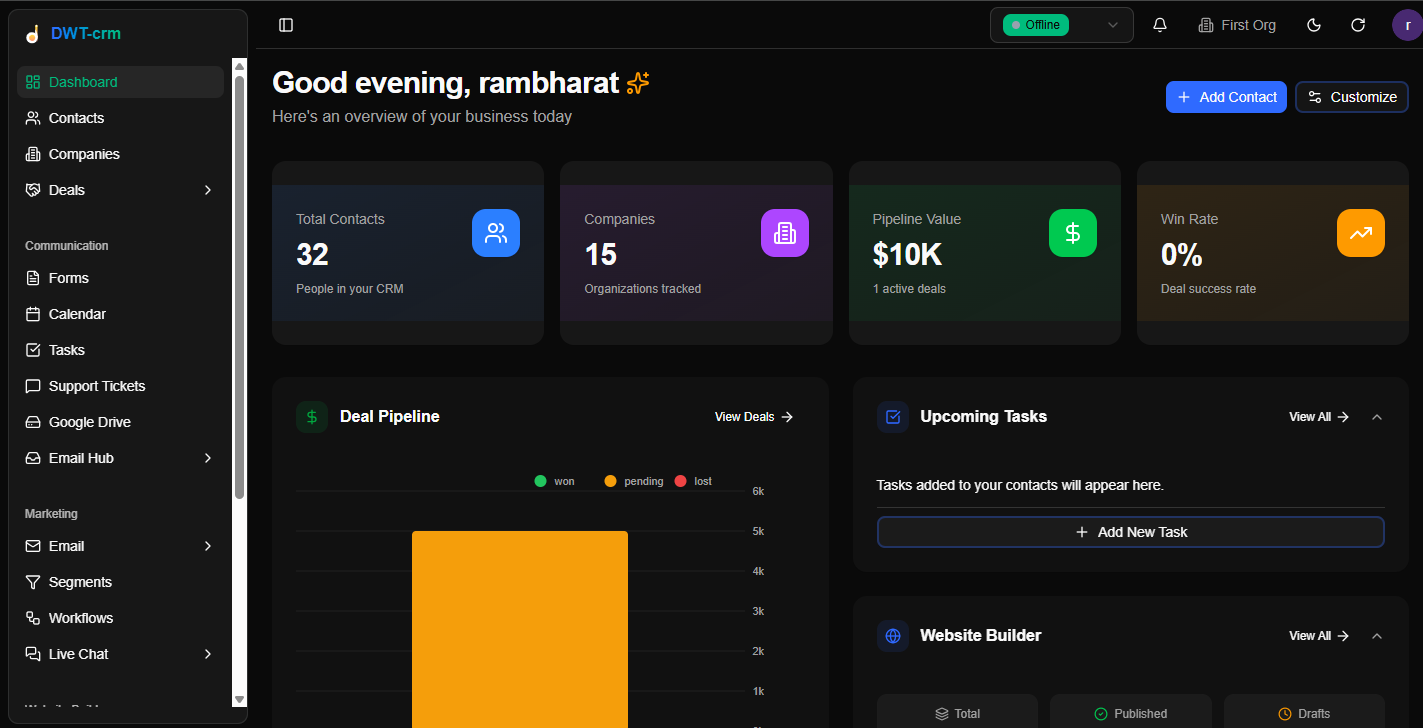Click the sparkle icon beside greeting
This screenshot has width=1423, height=728.
point(638,83)
